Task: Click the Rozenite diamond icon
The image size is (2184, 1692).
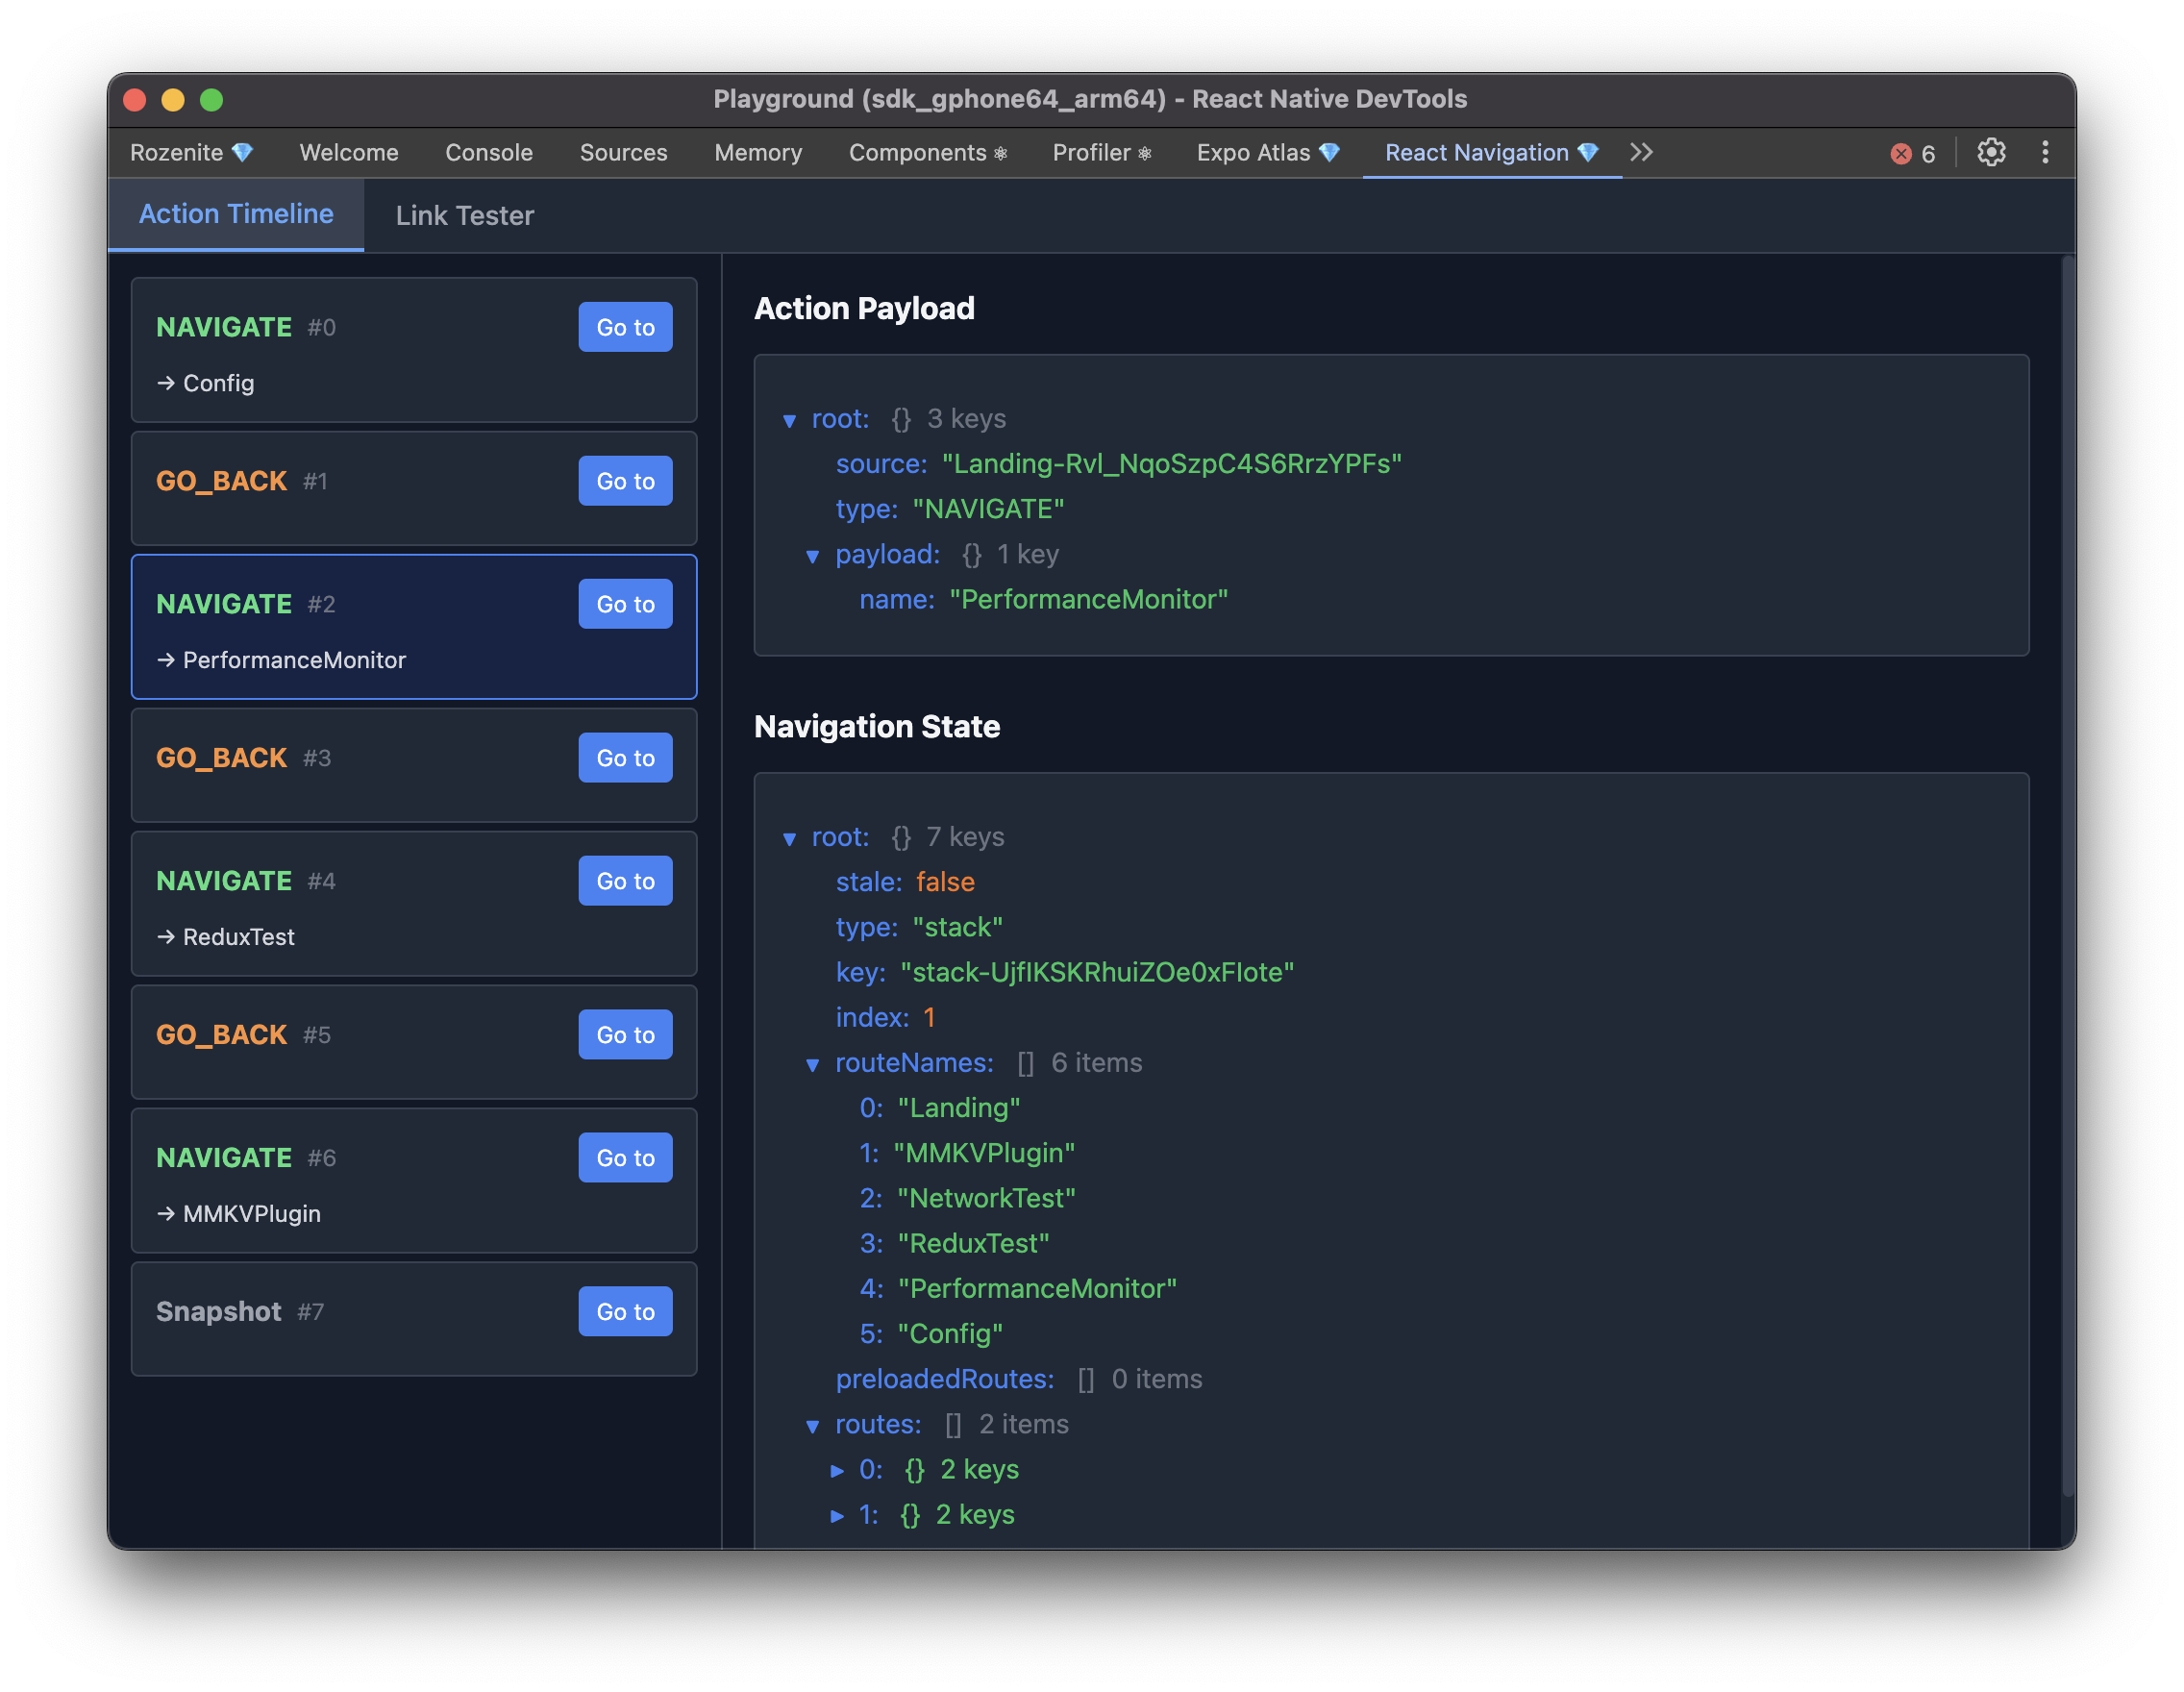Action: [243, 152]
